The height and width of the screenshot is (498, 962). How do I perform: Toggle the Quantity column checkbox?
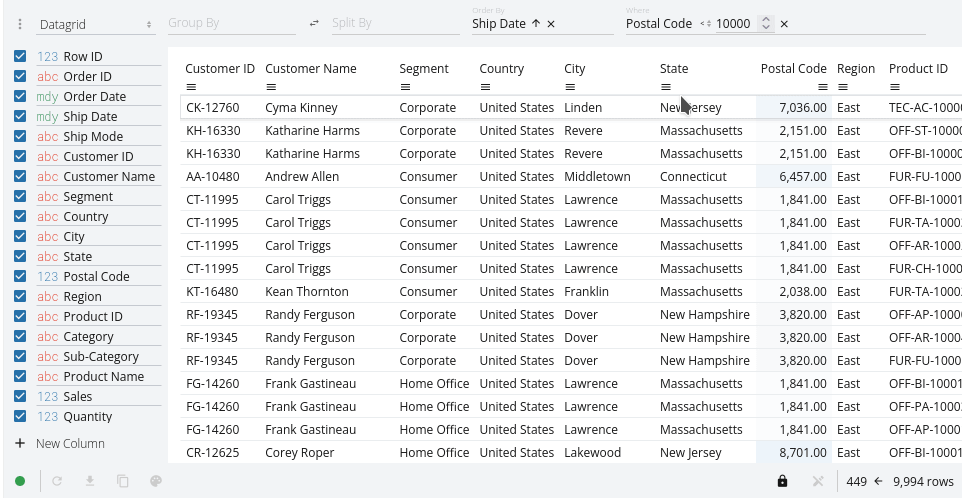(20, 417)
